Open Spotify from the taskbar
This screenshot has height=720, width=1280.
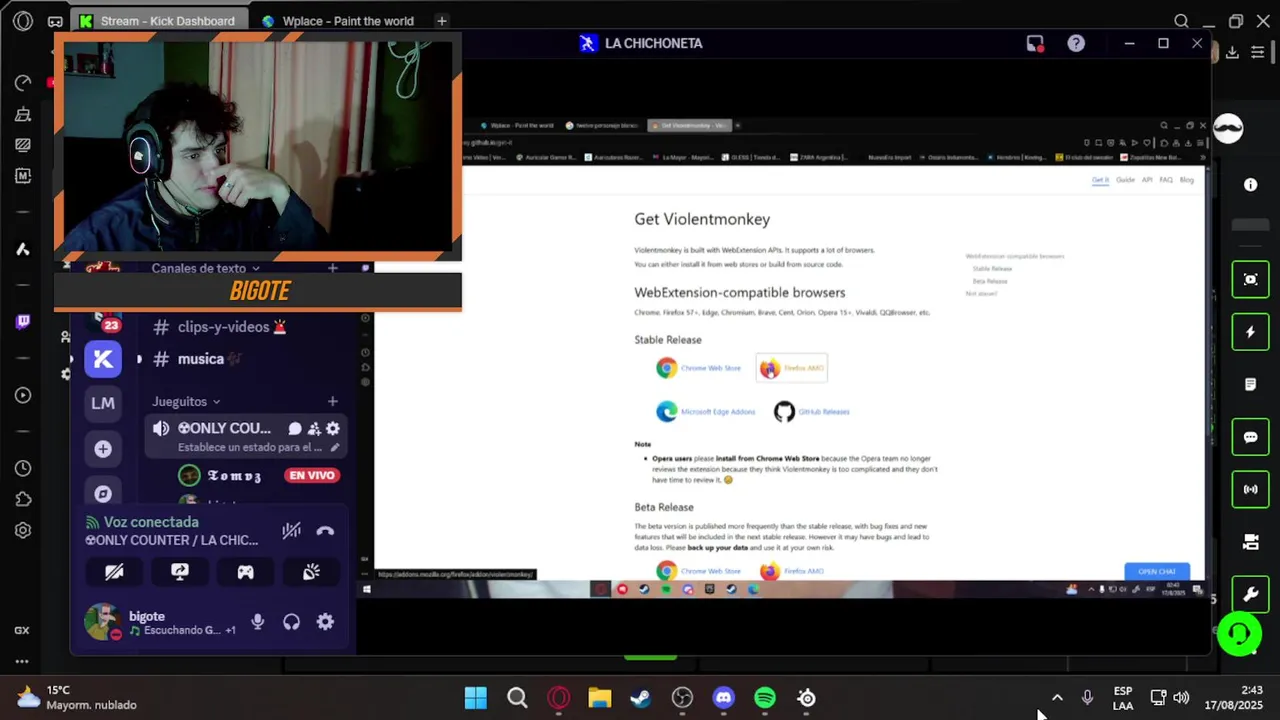765,698
